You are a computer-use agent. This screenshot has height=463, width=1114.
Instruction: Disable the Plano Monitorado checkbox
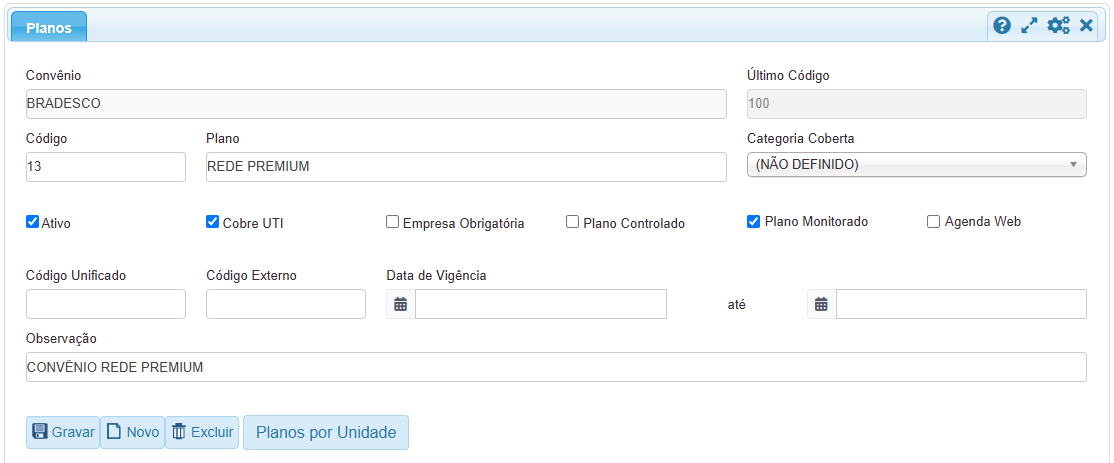754,222
